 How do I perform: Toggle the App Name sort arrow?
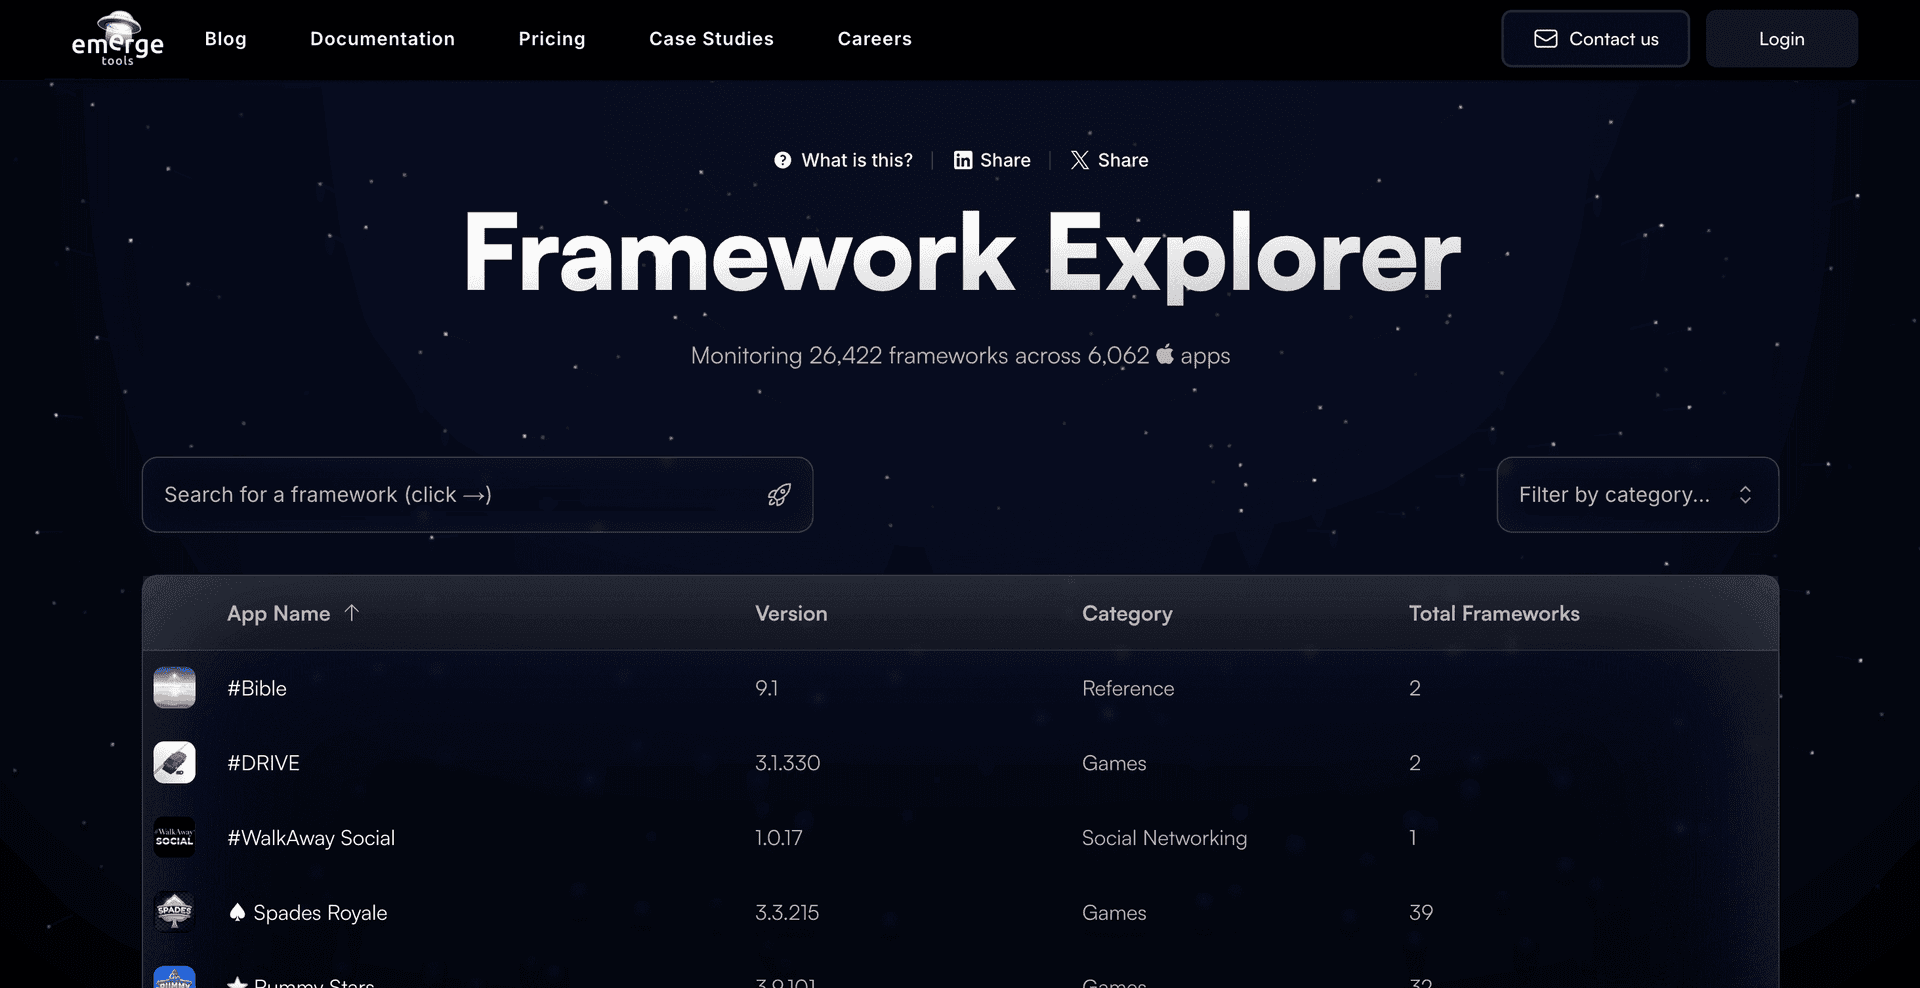coord(353,613)
